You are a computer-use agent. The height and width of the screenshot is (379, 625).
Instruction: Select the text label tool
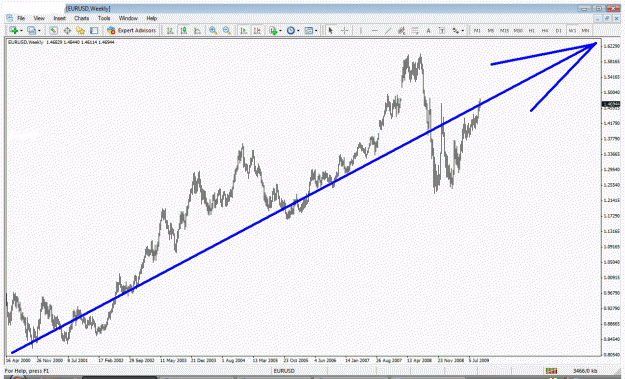coord(442,30)
